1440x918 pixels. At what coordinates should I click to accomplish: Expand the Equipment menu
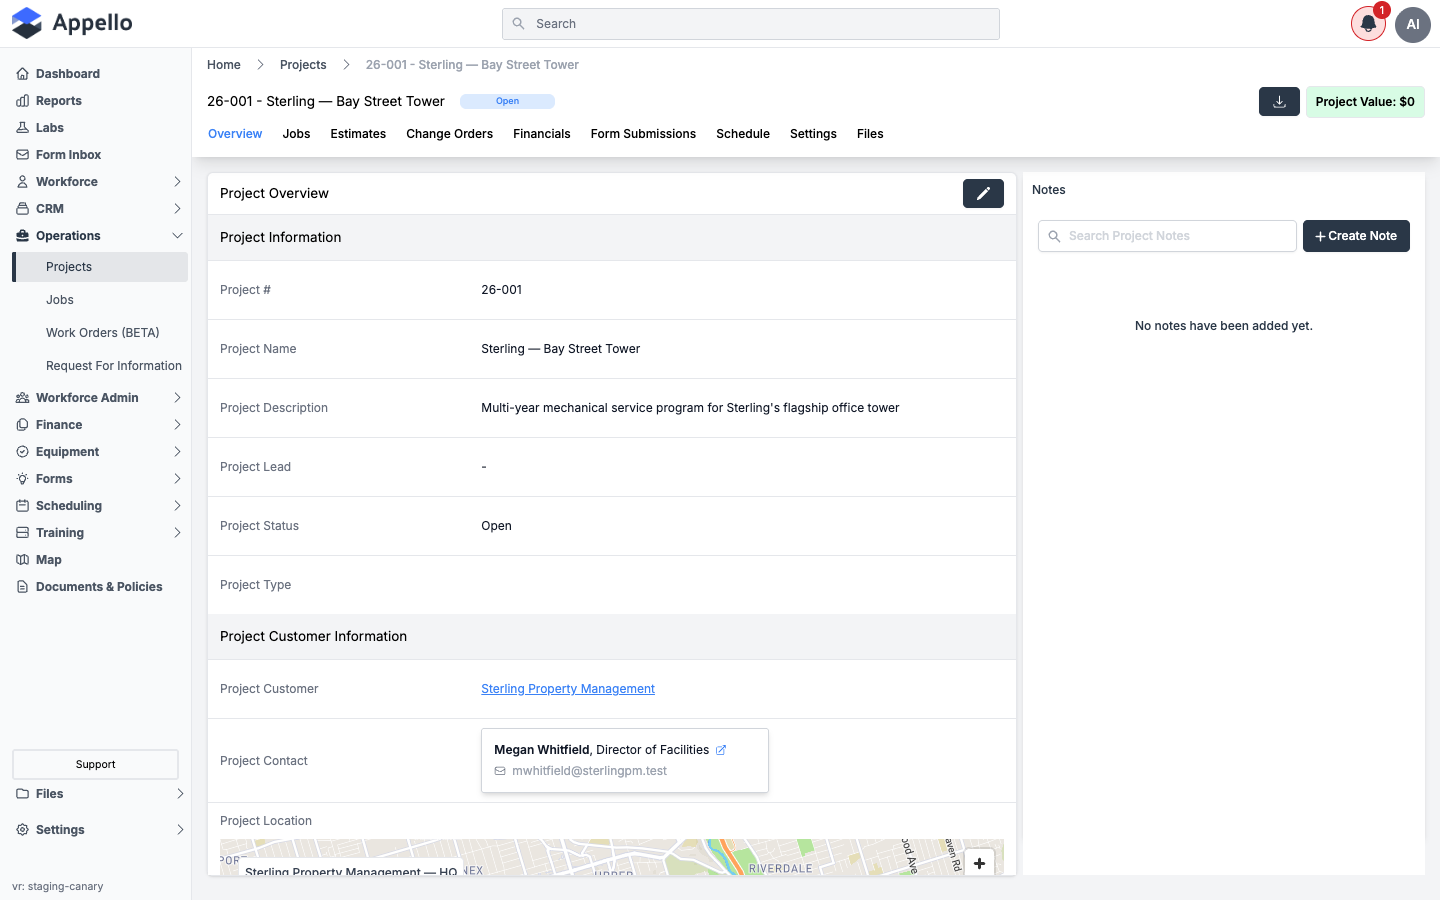pos(100,452)
